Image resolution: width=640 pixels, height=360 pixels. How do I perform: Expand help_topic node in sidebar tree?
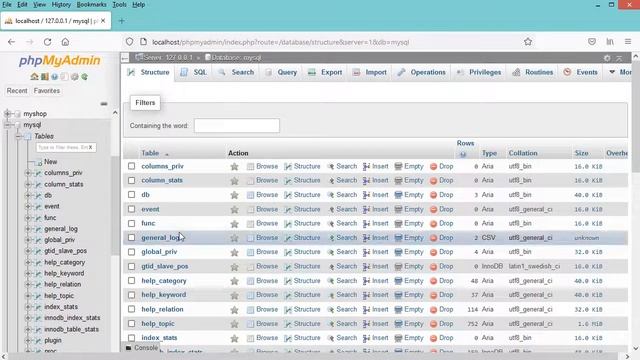tap(28, 296)
